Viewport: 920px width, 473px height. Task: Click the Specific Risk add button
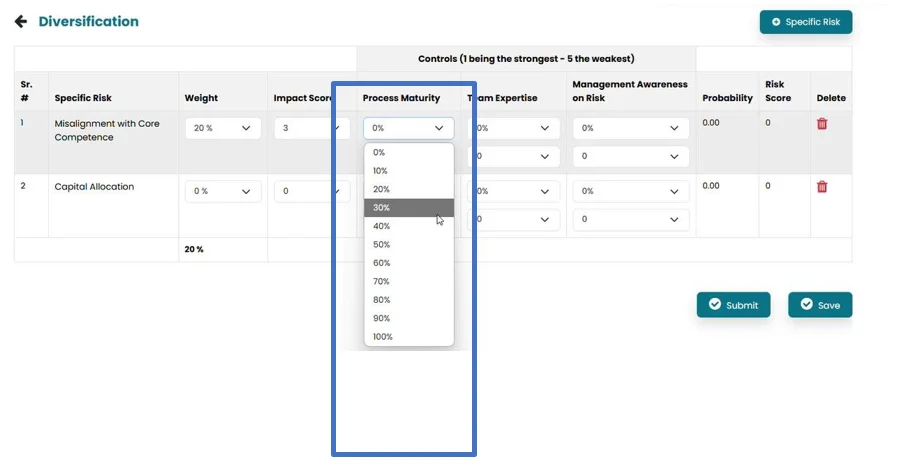(806, 22)
